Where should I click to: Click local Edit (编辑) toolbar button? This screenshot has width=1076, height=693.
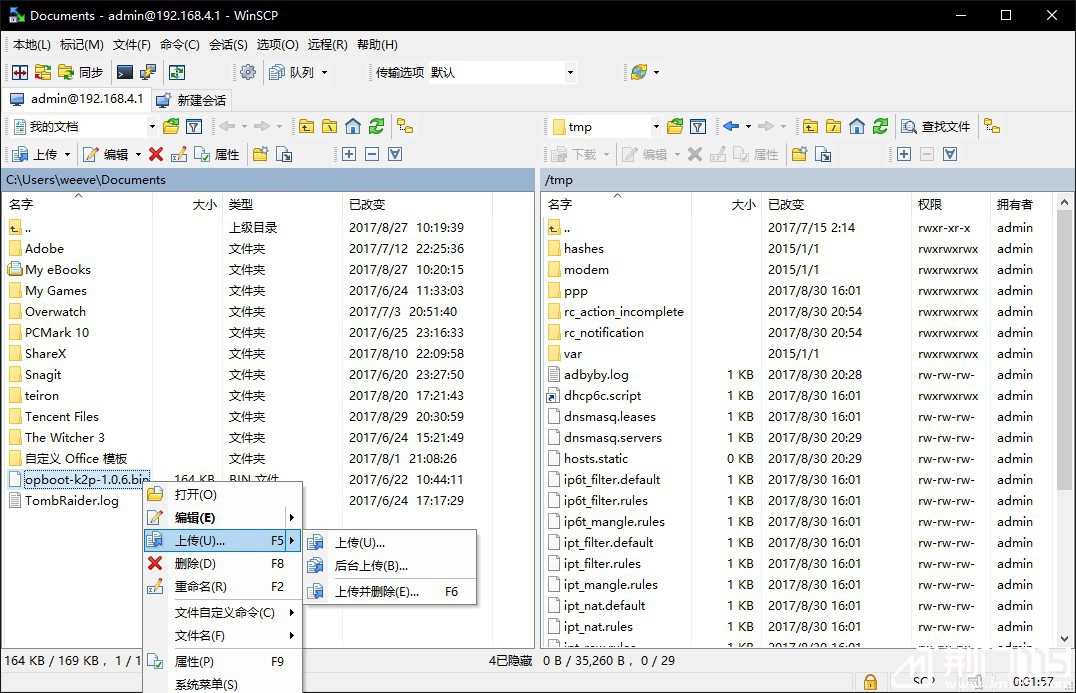tap(106, 154)
